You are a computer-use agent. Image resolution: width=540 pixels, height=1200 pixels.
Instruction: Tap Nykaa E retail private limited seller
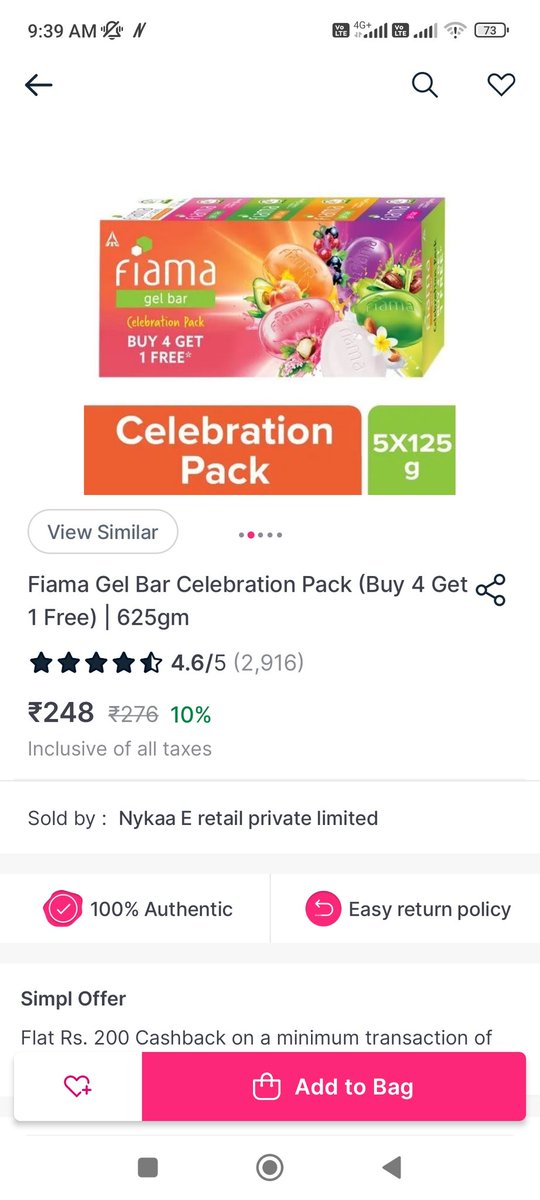click(248, 818)
